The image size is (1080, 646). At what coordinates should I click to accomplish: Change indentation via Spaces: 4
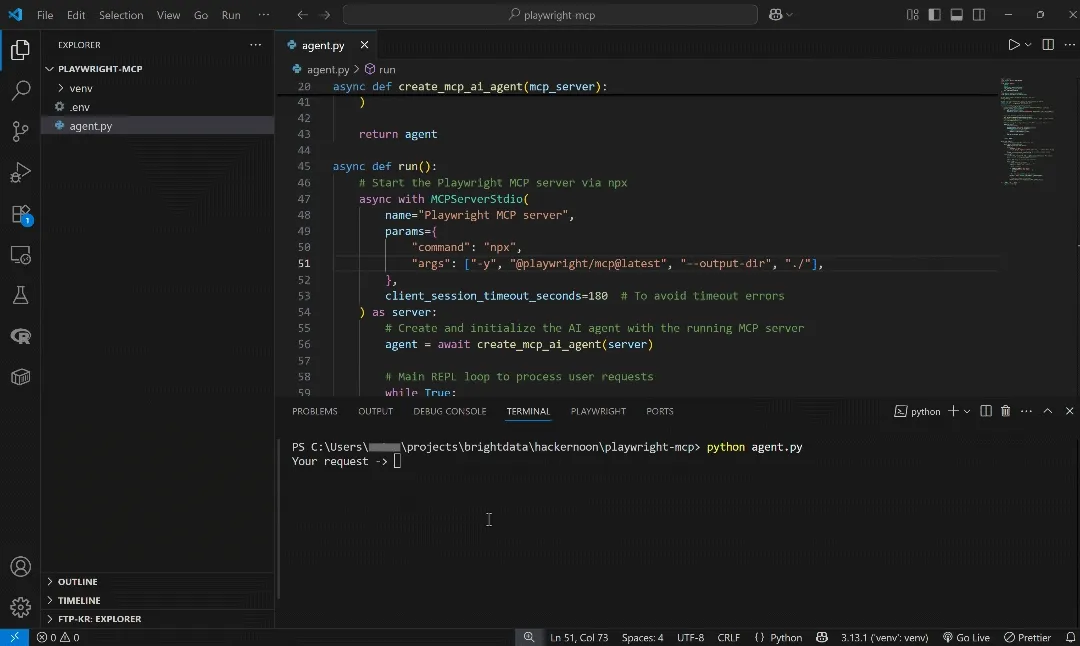(x=642, y=637)
